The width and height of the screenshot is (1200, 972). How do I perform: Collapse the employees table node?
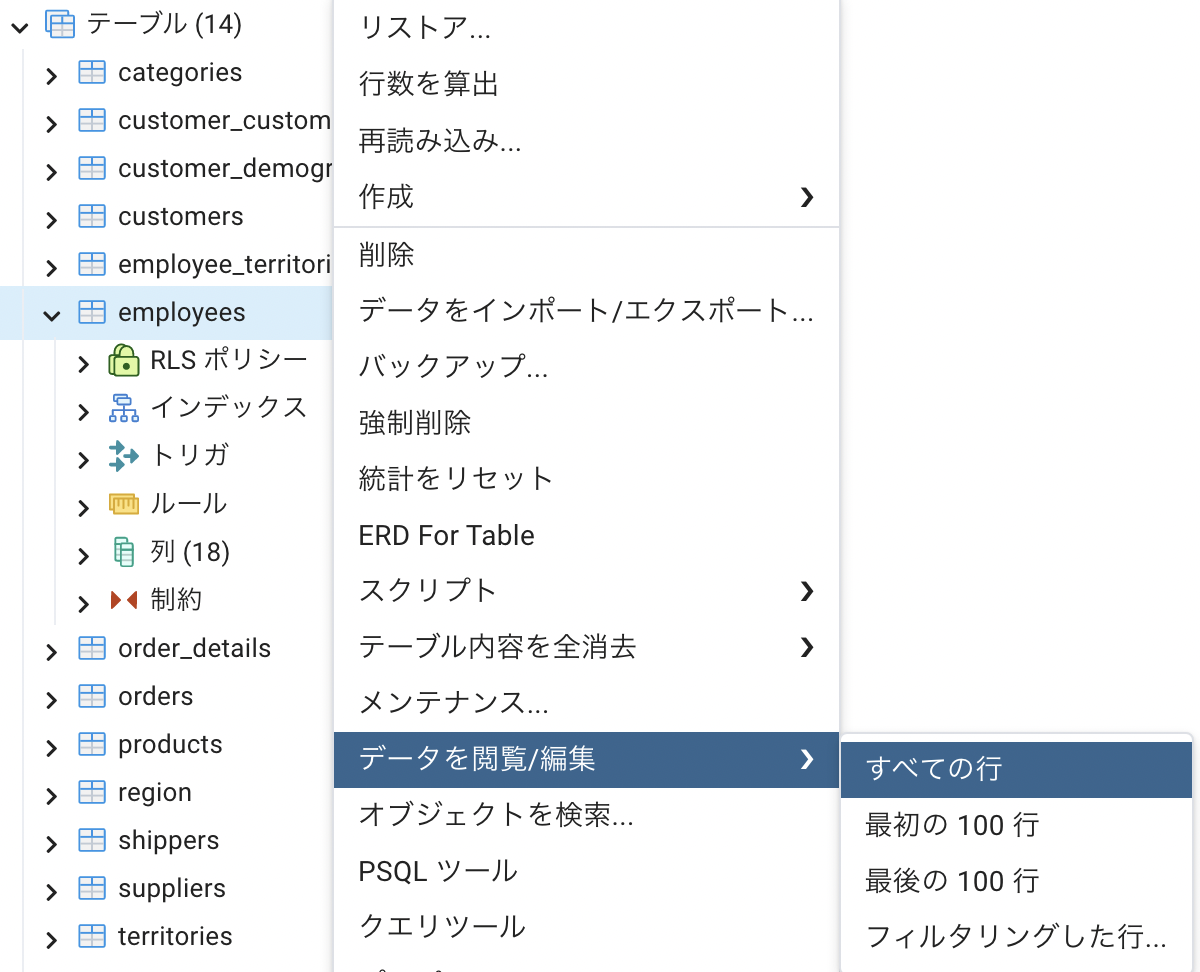click(52, 314)
